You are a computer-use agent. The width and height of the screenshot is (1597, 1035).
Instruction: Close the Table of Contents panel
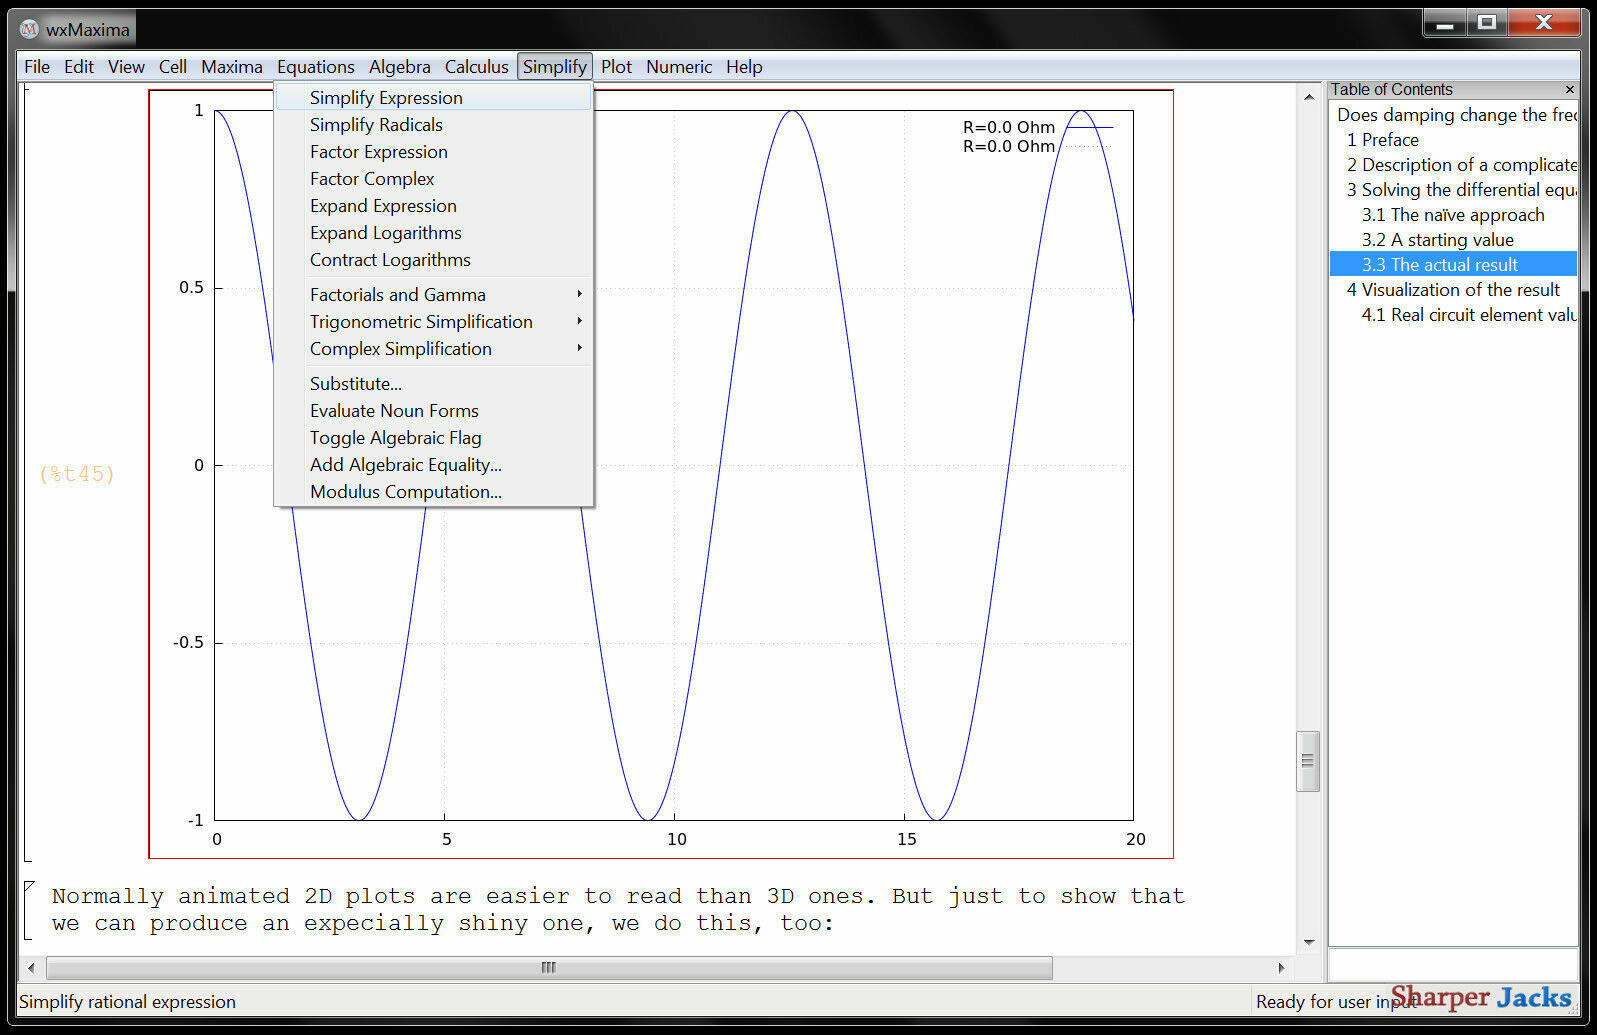coord(1569,89)
